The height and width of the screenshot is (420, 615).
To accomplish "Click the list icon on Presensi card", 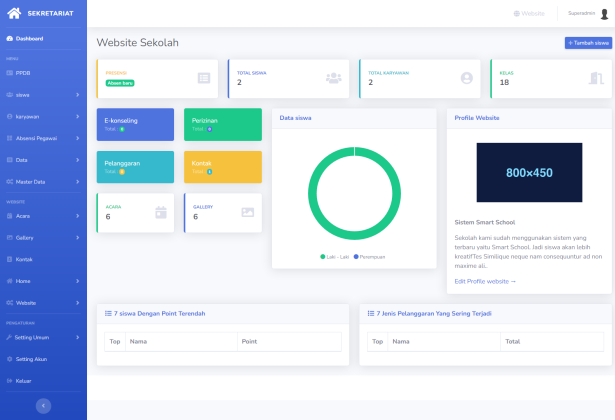I will [x=203, y=78].
